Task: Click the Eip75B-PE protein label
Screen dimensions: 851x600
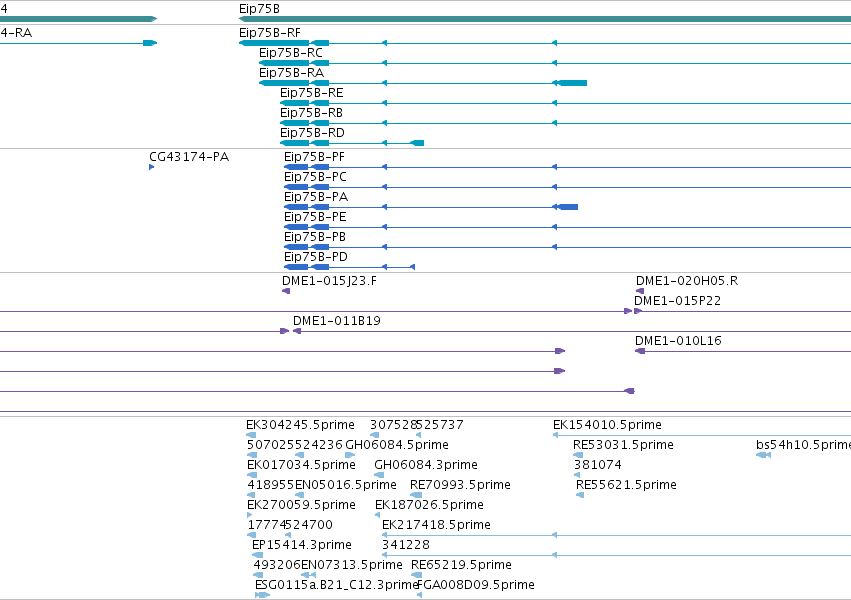Action: coord(315,217)
